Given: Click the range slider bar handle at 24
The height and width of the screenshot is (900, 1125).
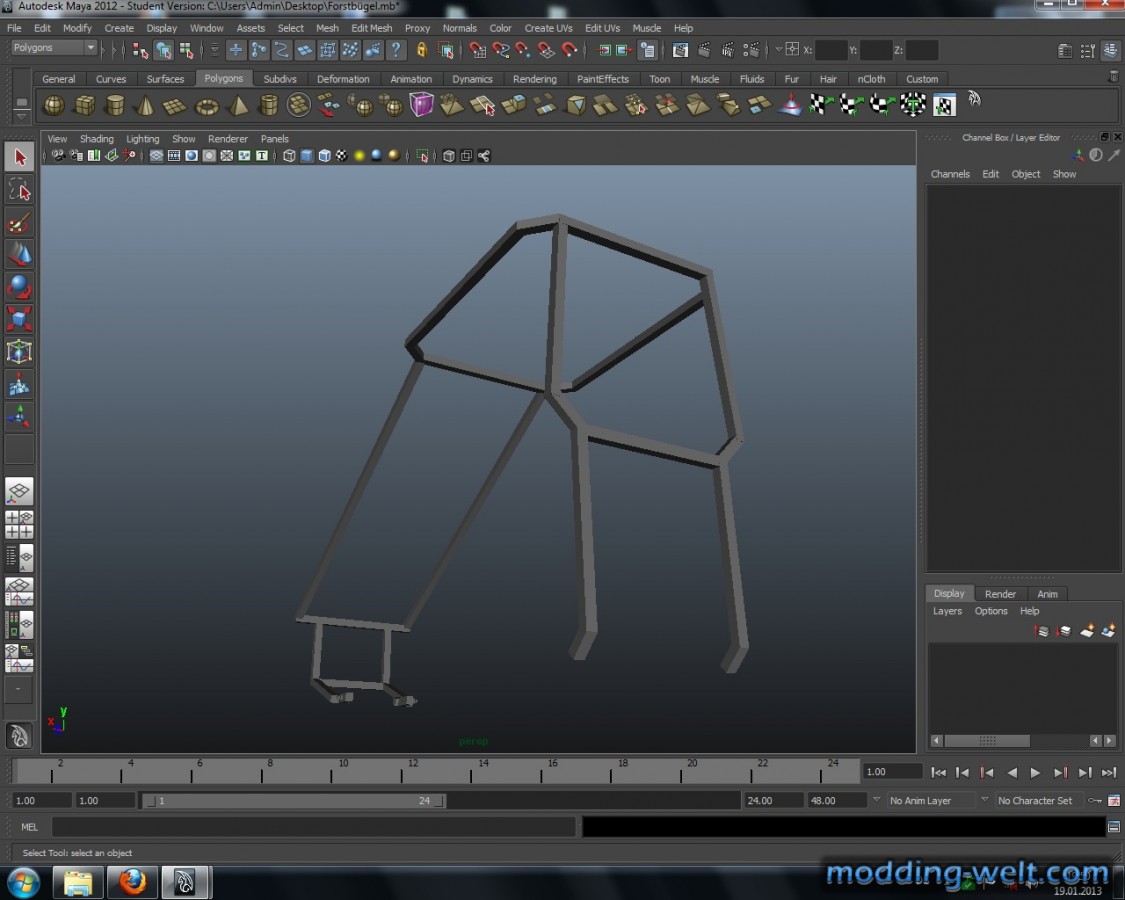Looking at the screenshot, I should pos(439,800).
